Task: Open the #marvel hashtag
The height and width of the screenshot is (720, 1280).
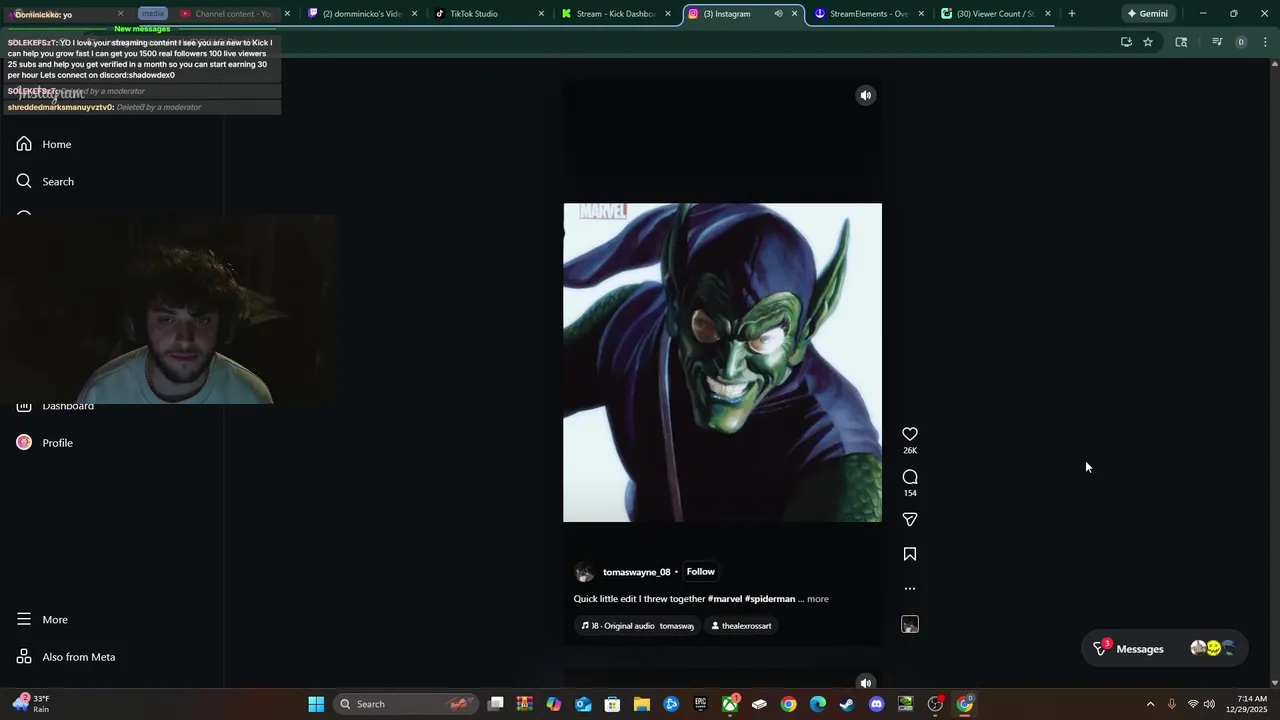Action: (725, 599)
